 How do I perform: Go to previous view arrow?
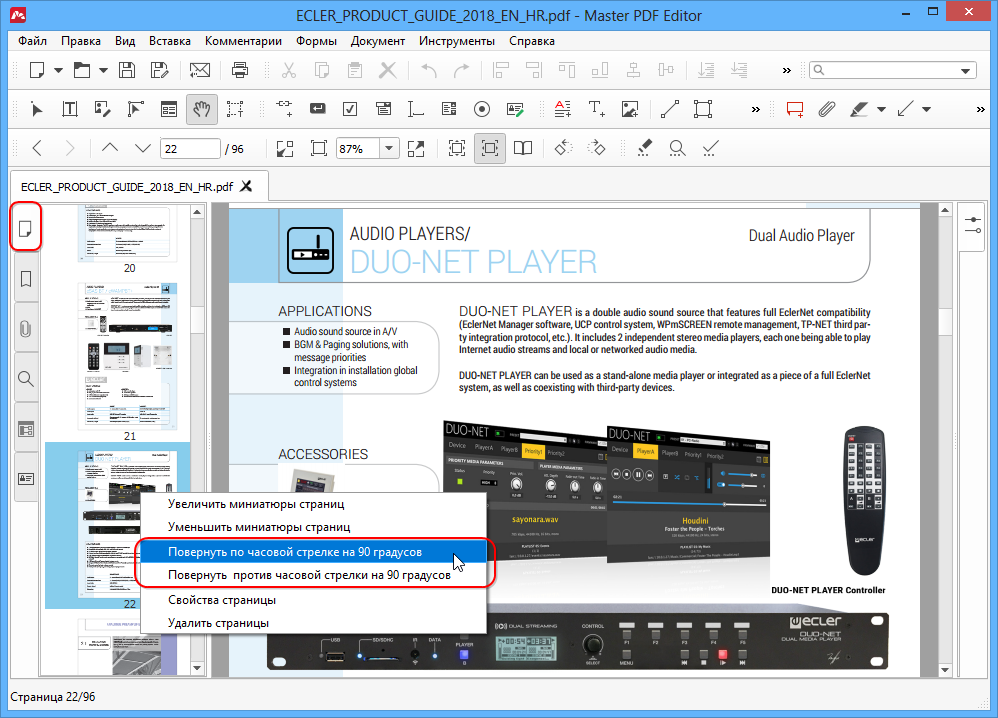(37, 149)
